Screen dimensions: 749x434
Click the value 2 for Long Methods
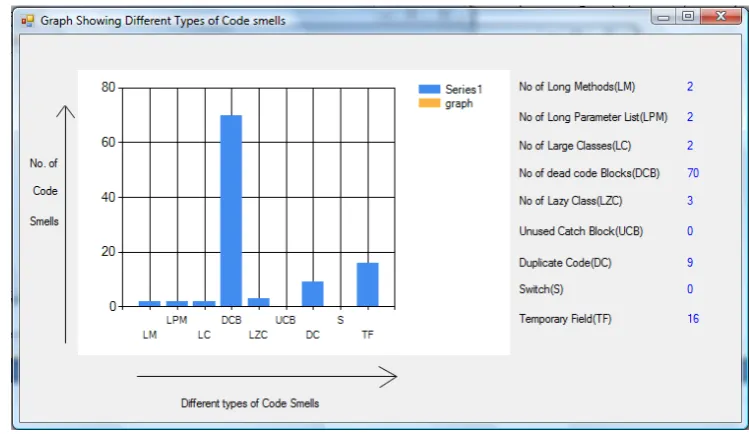(x=690, y=87)
